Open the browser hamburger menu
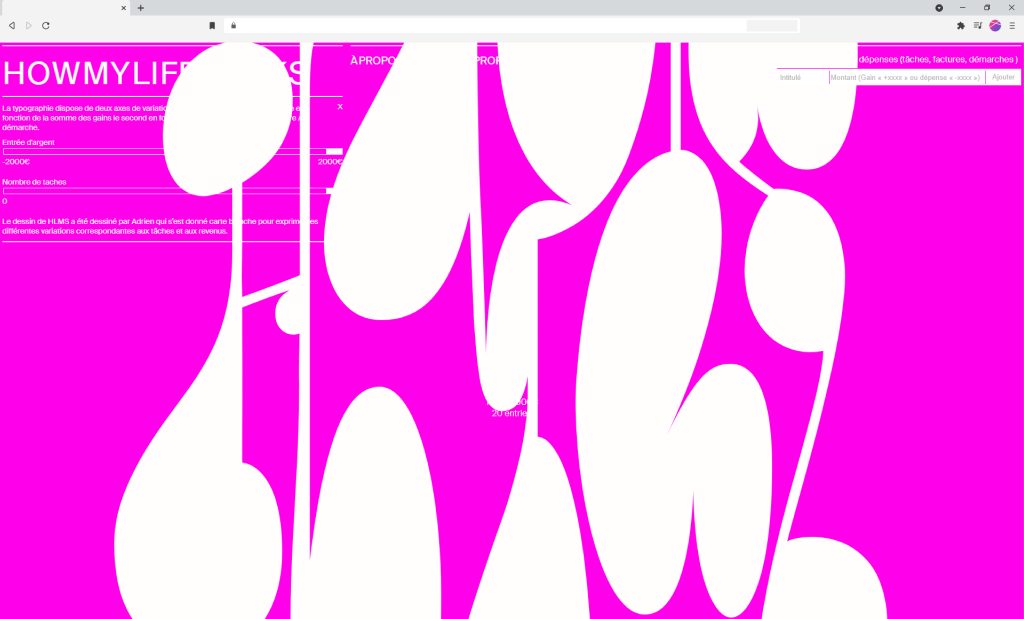This screenshot has height=619, width=1024. coord(1012,25)
